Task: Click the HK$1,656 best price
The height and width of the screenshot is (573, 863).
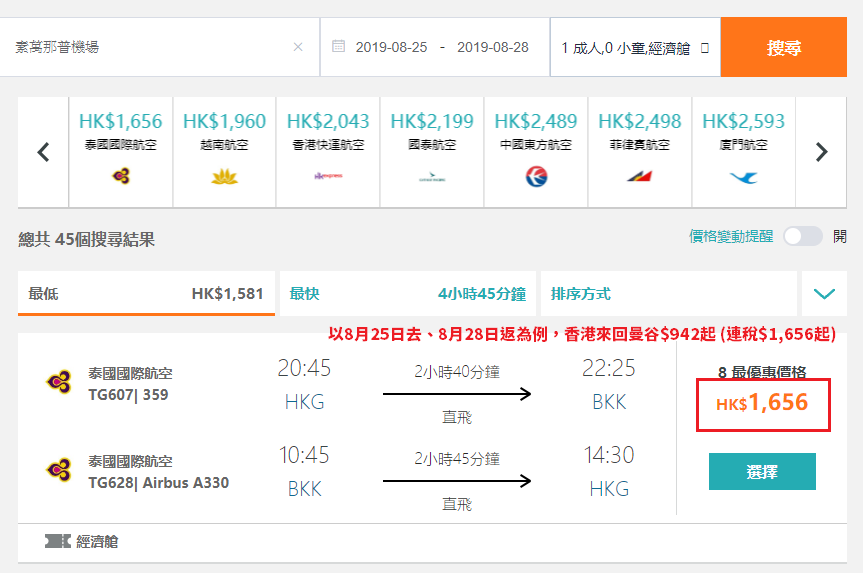Action: 763,403
